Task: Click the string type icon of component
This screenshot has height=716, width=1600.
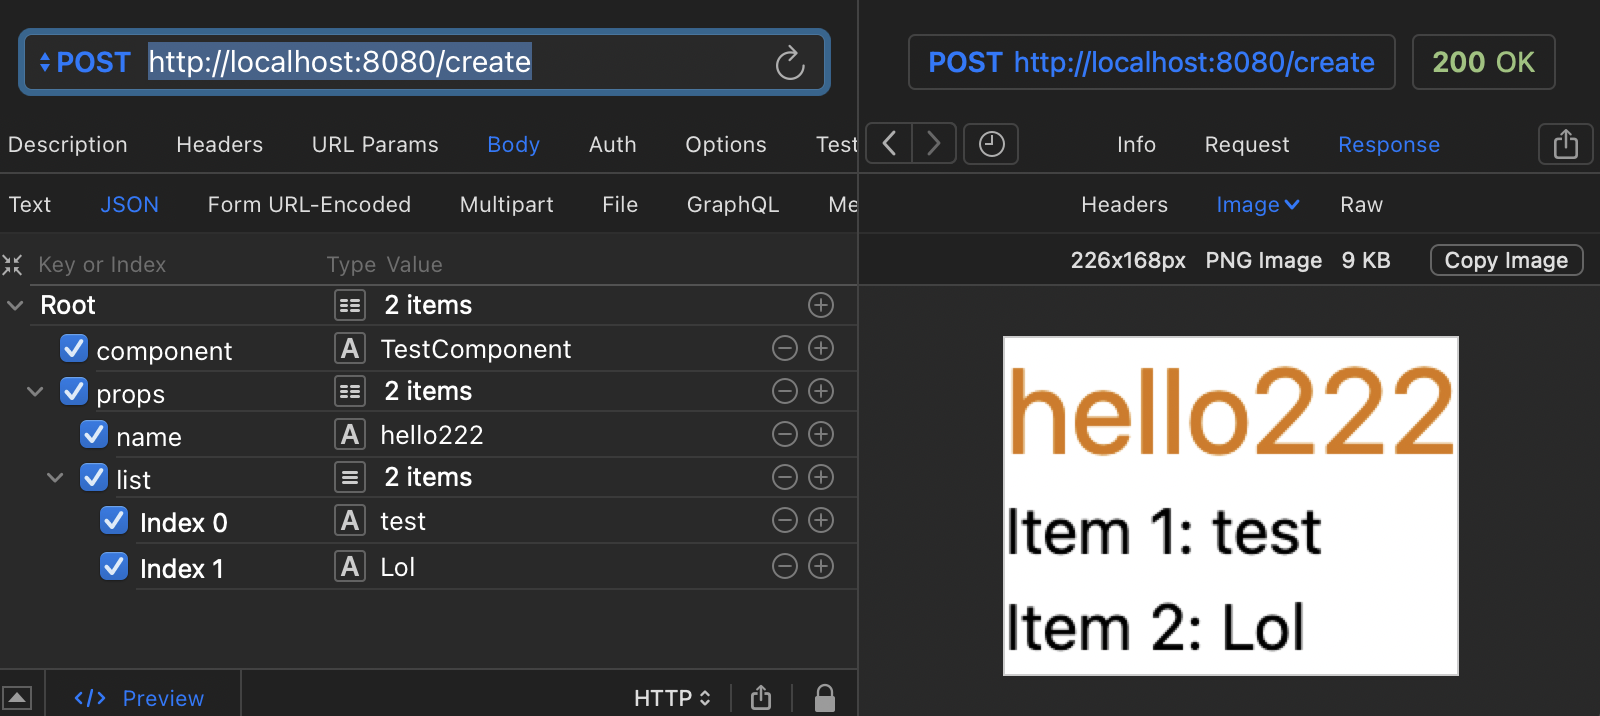Action: (350, 348)
